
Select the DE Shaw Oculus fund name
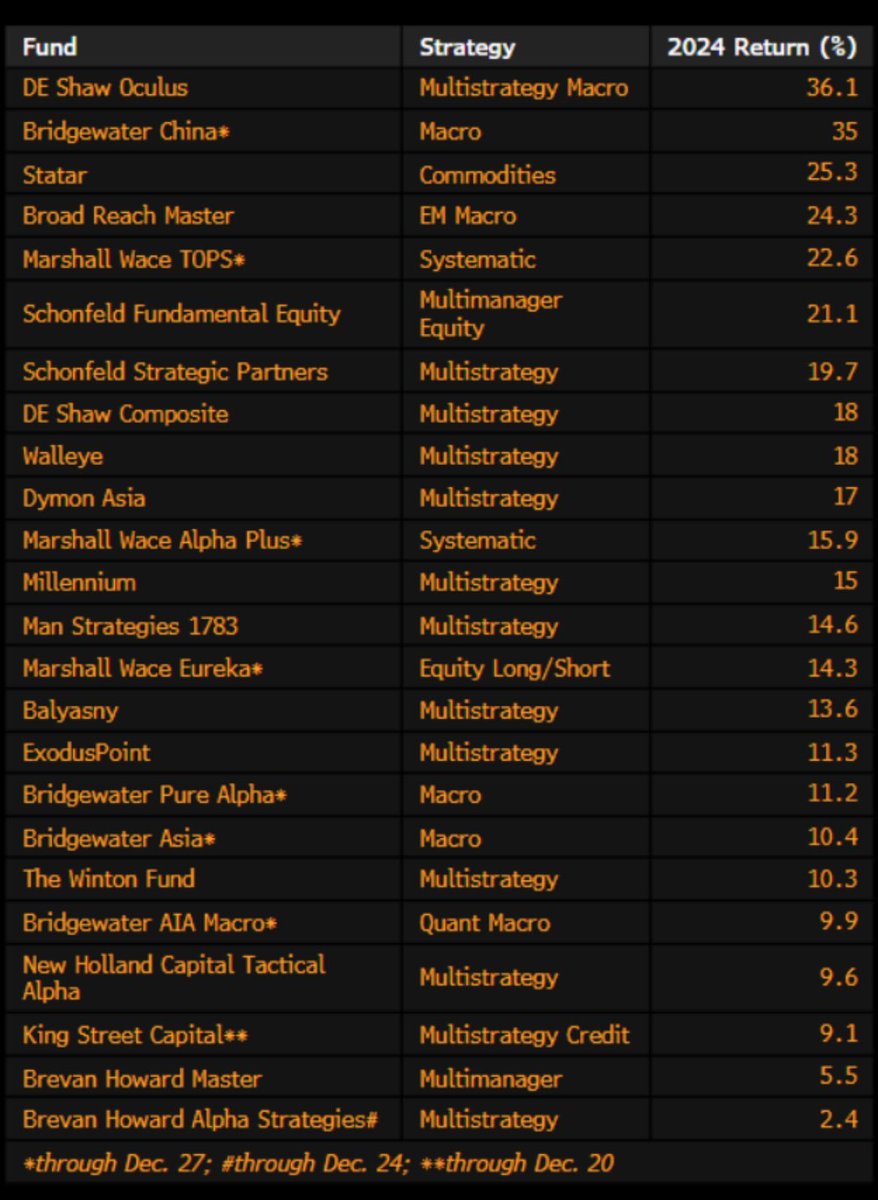[x=105, y=88]
